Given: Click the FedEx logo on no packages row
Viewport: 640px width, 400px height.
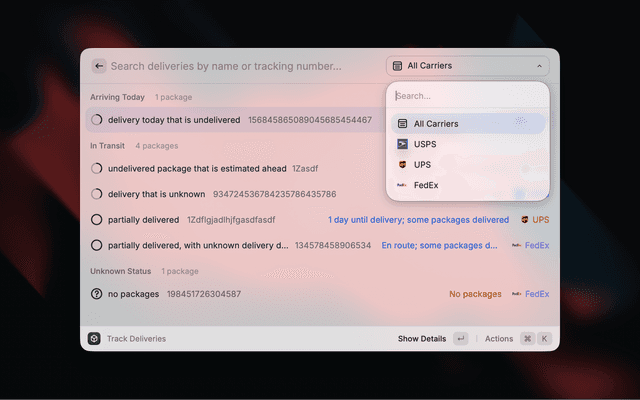Looking at the screenshot, I should click(x=517, y=294).
